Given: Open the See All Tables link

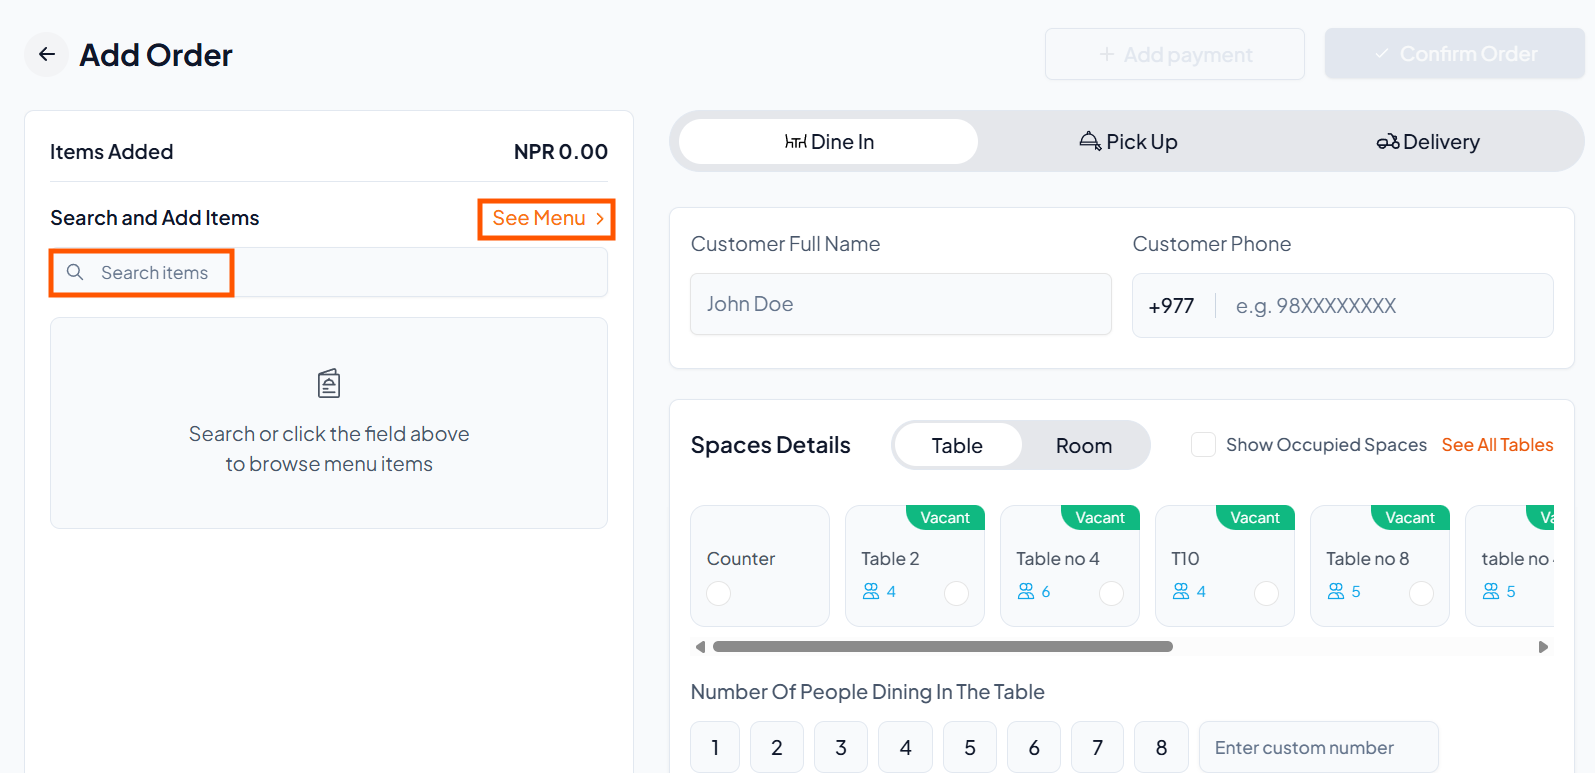Looking at the screenshot, I should 1497,445.
